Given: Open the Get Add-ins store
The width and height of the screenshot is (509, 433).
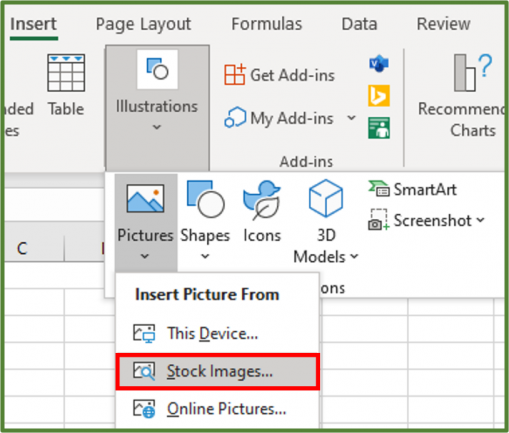Looking at the screenshot, I should click(x=279, y=75).
